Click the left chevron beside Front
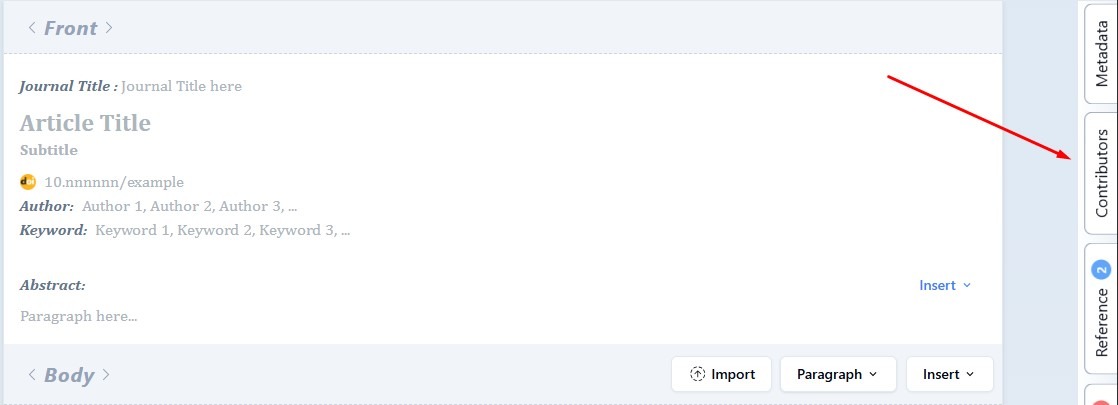The image size is (1118, 405). point(32,28)
